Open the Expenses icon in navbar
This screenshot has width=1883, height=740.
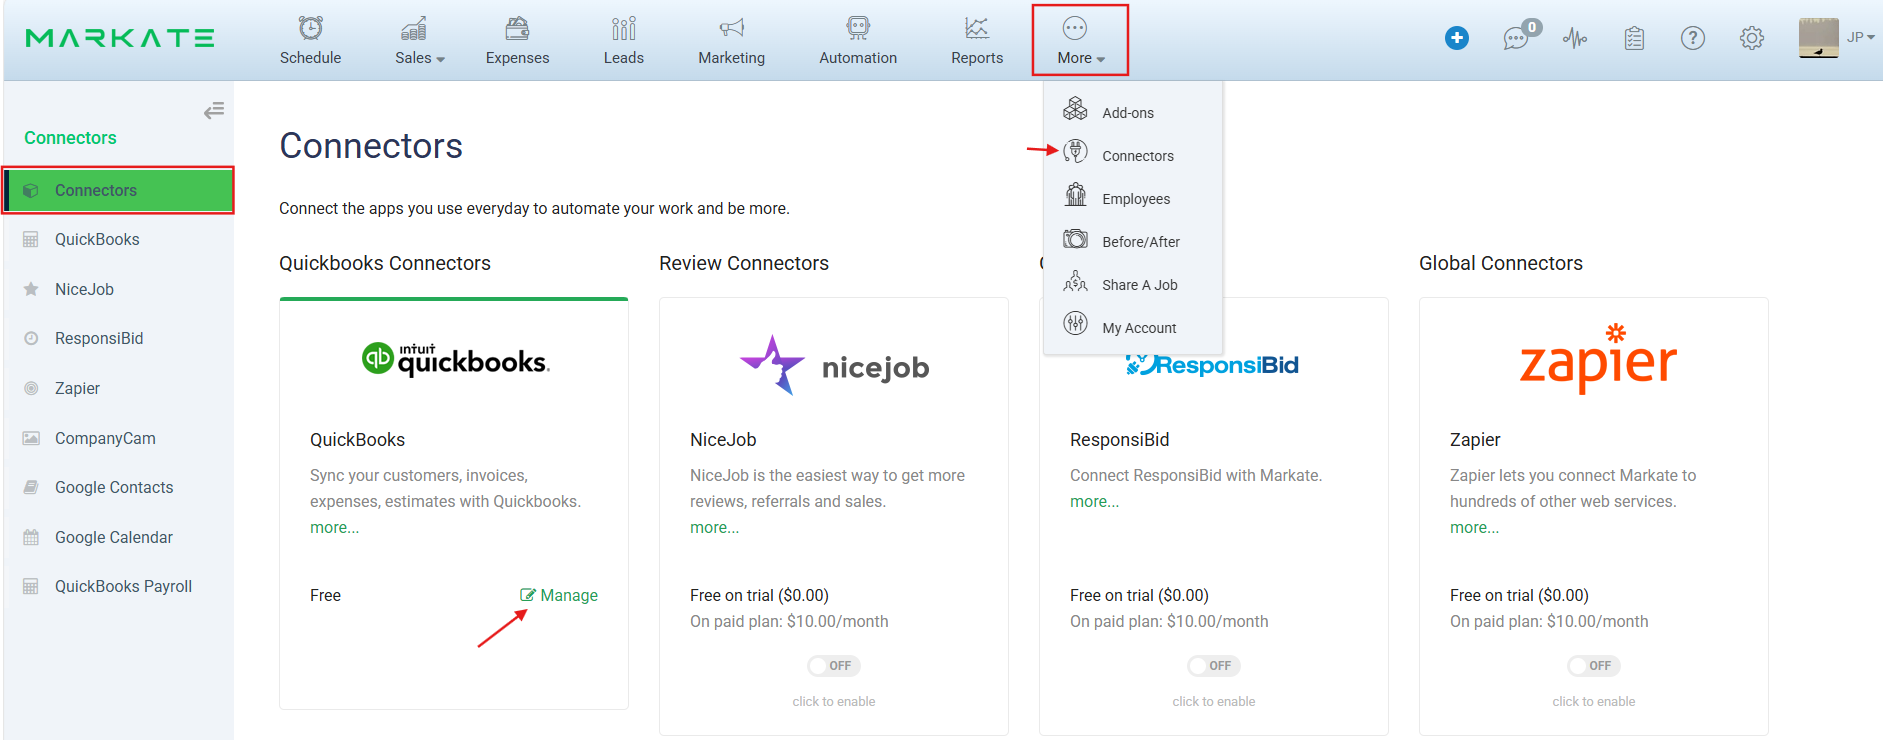(x=517, y=28)
